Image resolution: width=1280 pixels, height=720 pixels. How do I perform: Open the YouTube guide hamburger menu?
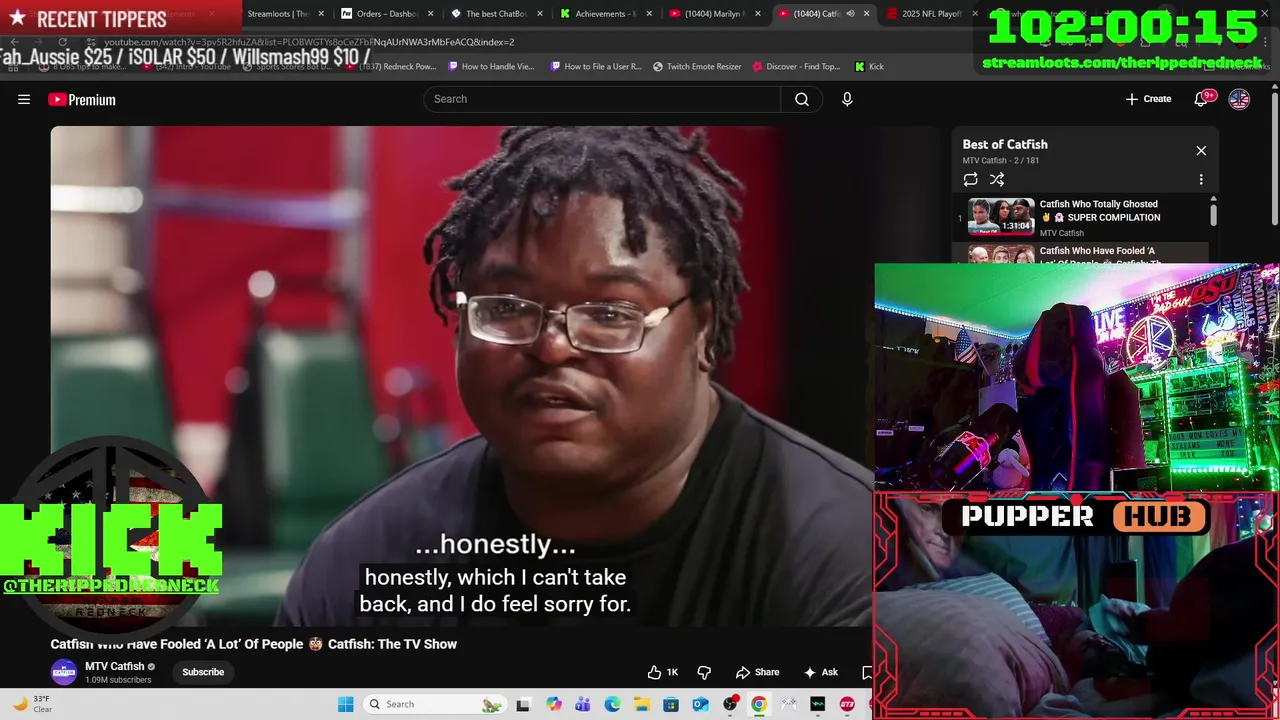(24, 99)
